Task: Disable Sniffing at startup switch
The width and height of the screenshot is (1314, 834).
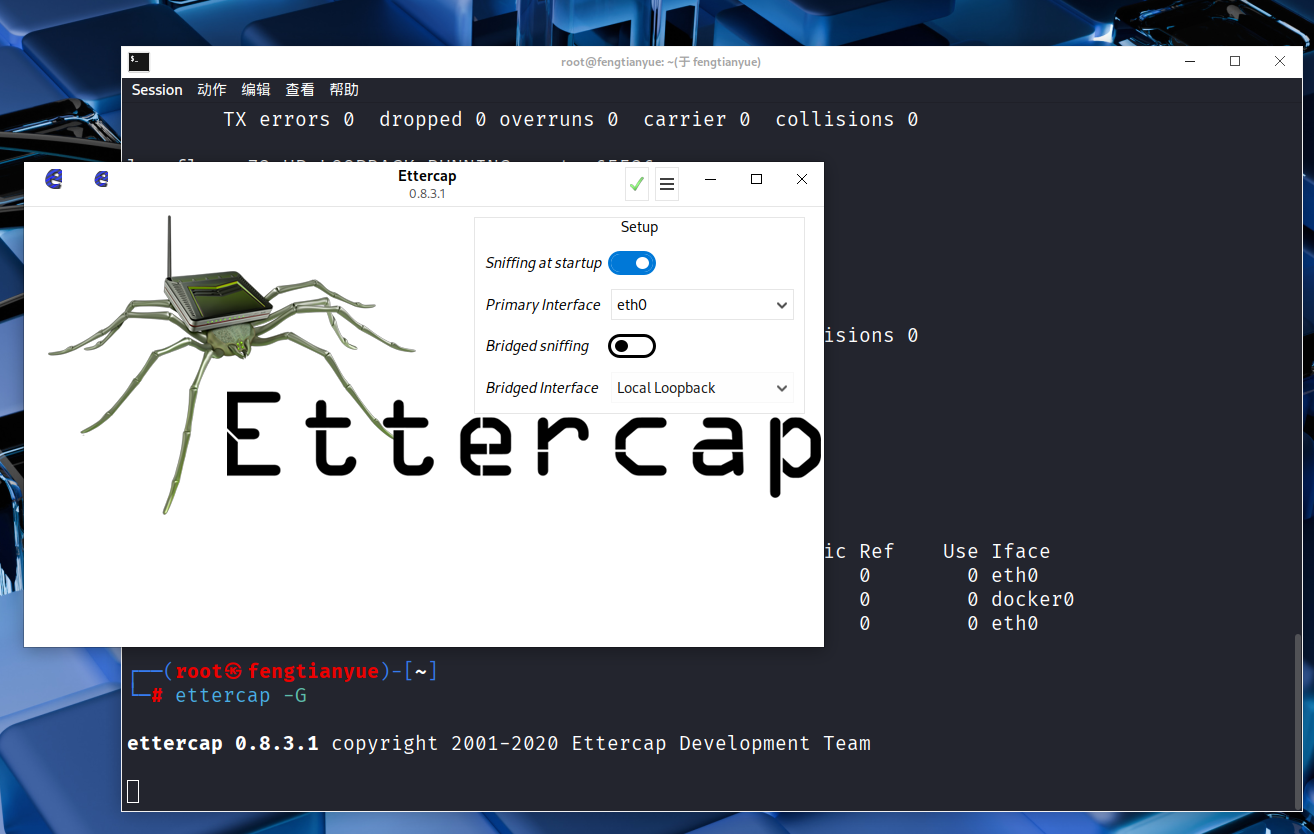Action: [632, 263]
